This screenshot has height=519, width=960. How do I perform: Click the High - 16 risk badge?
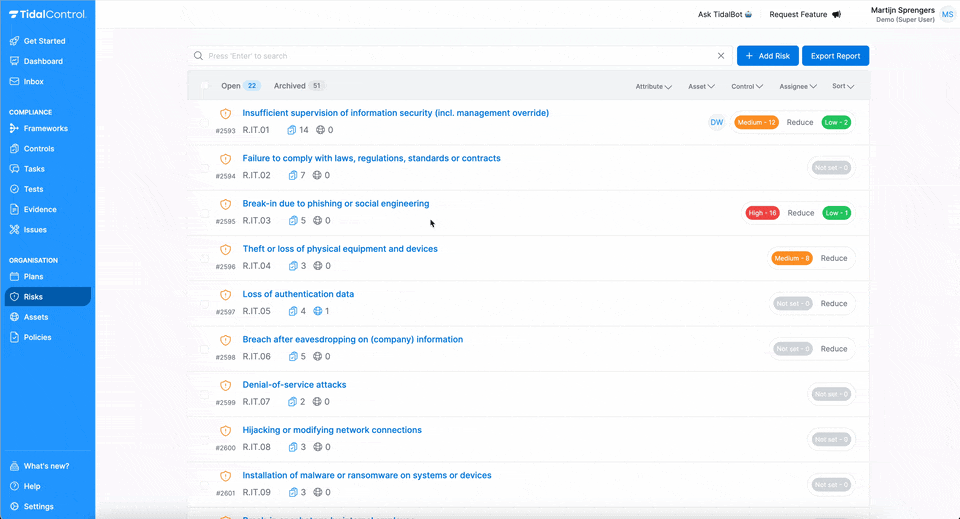(x=762, y=213)
